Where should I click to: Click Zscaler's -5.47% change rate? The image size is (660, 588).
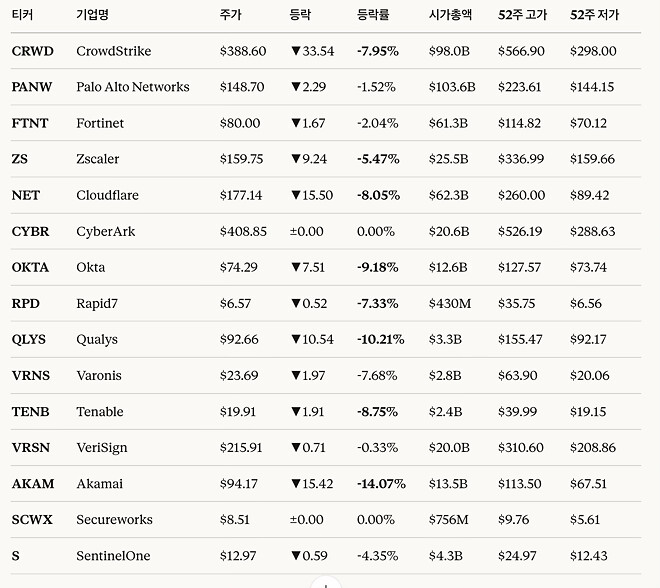click(377, 159)
